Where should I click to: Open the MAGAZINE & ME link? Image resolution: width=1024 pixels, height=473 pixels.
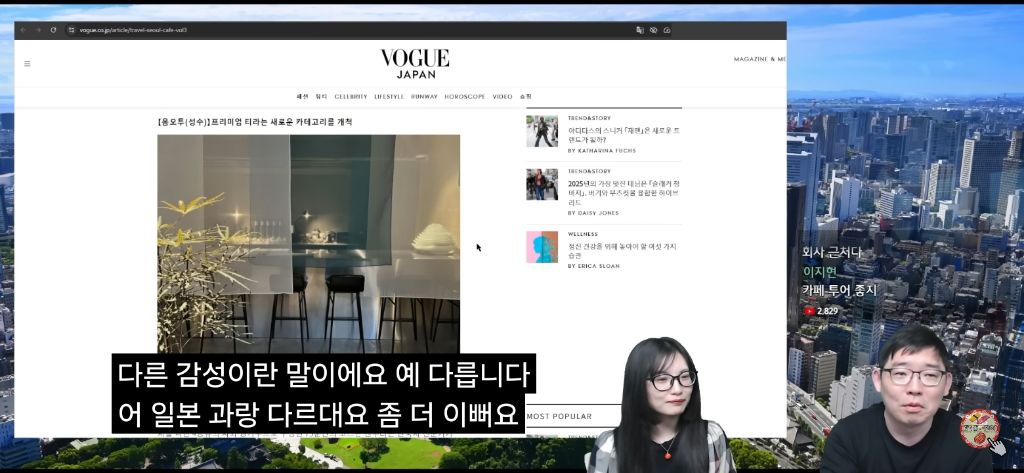pyautogui.click(x=759, y=59)
